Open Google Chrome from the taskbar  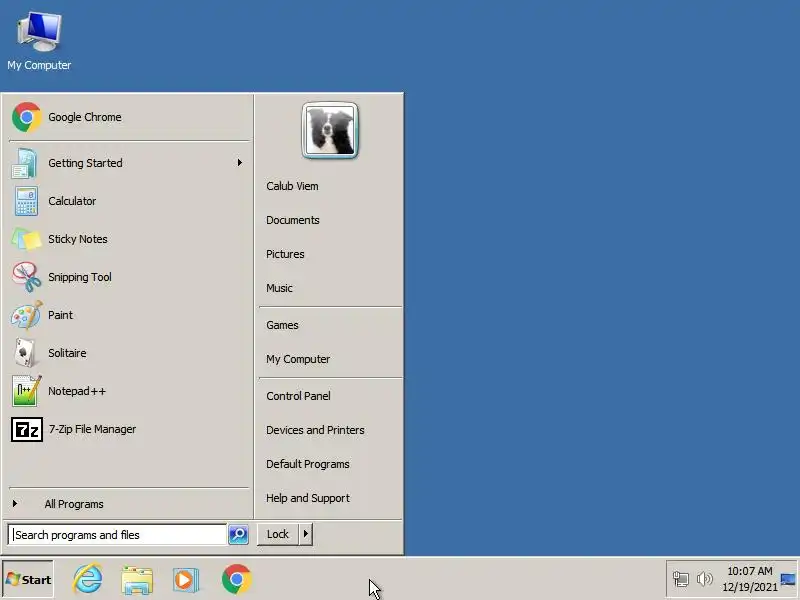pos(237,579)
